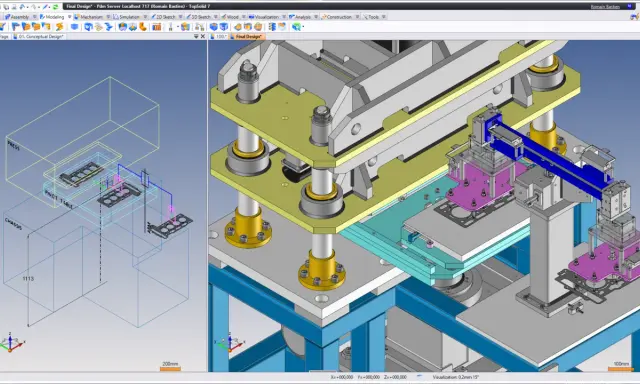Open dropdown arrow next to Construction tab
This screenshot has height=384, width=640.
(357, 17)
